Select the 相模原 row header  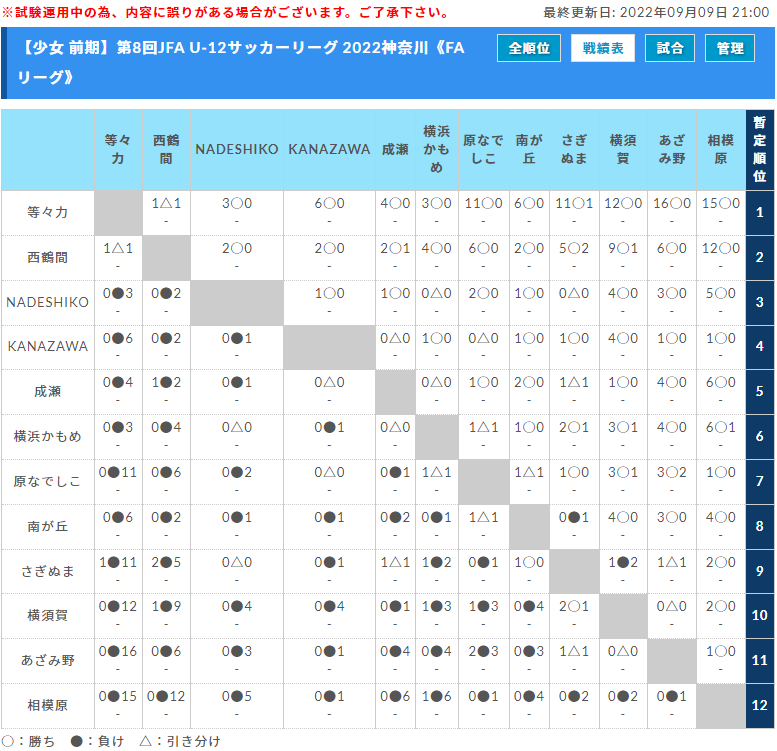[48, 705]
